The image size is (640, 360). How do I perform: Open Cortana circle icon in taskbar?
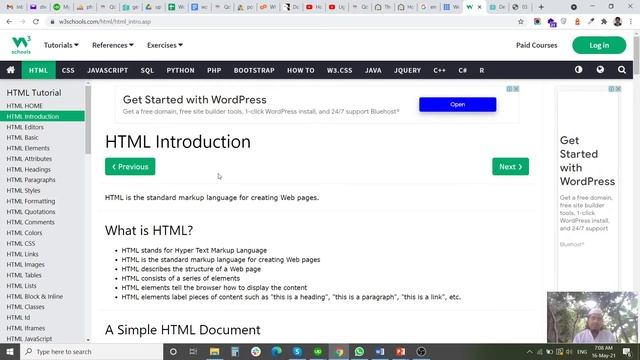[x=173, y=351]
